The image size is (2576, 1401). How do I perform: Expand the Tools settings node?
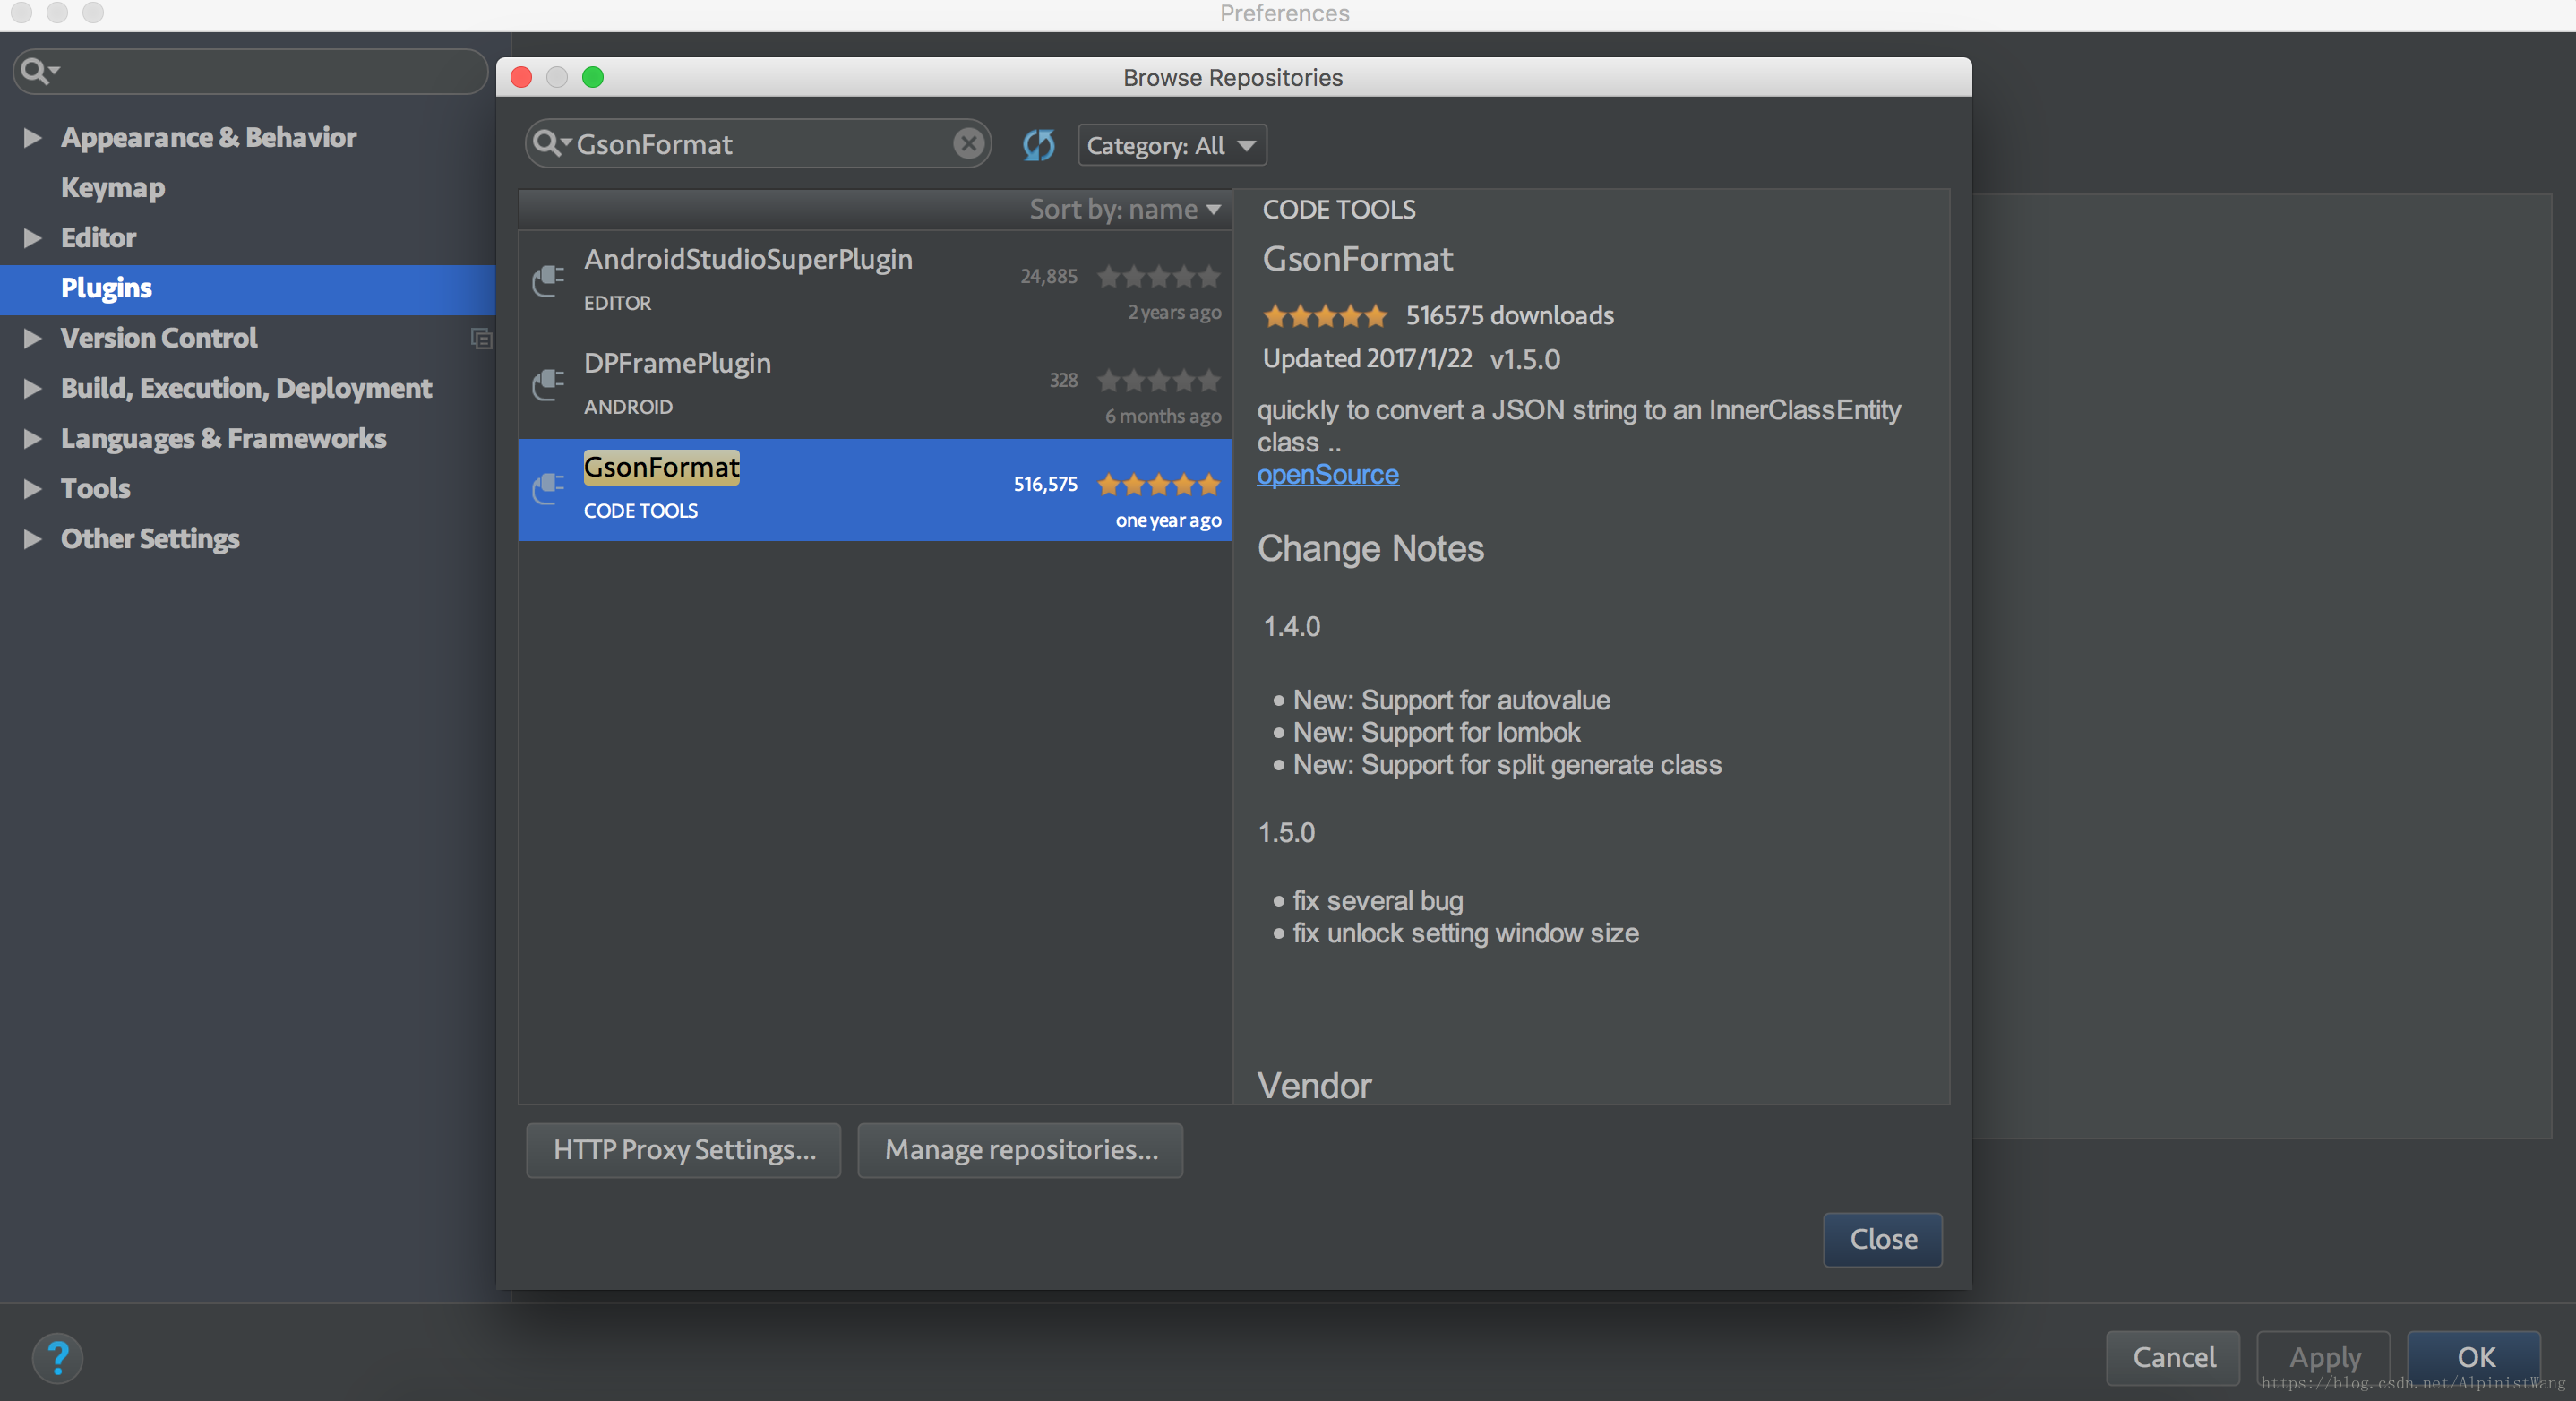tap(32, 488)
